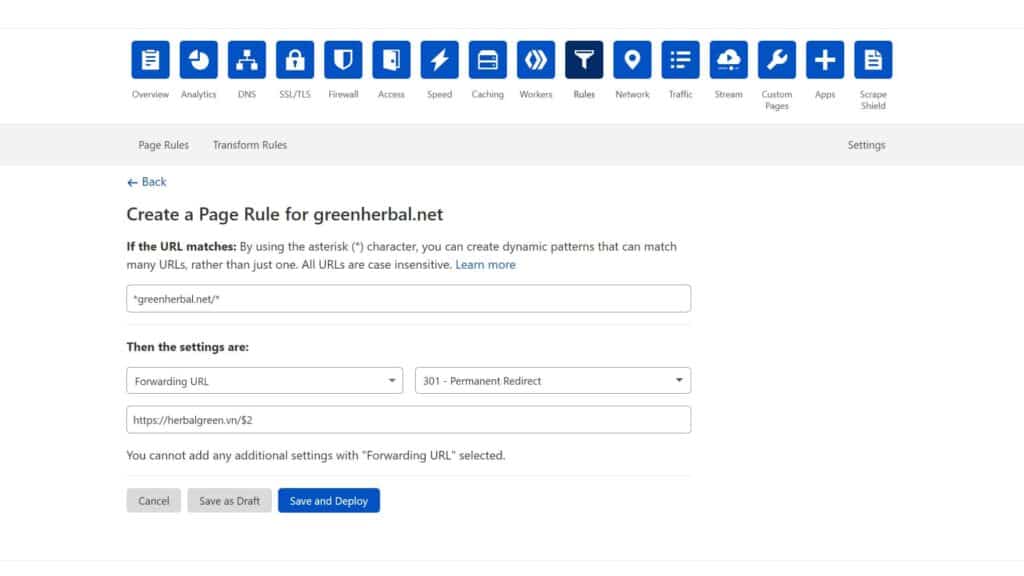Screen dimensions: 1024x576
Task: Open the Scrape Shield document icon
Action: [873, 60]
